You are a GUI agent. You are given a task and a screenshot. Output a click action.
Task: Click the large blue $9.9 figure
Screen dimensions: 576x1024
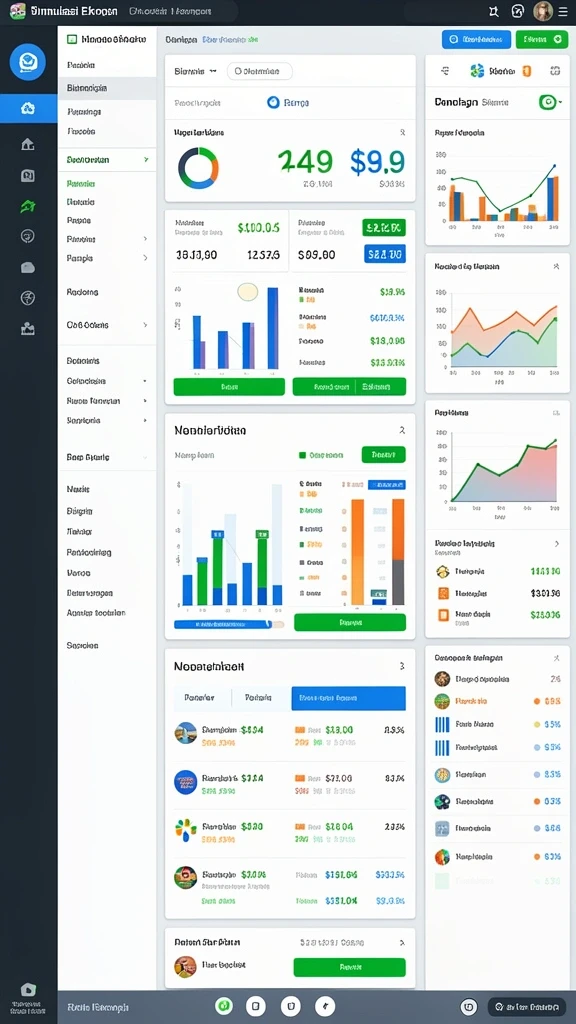point(377,161)
